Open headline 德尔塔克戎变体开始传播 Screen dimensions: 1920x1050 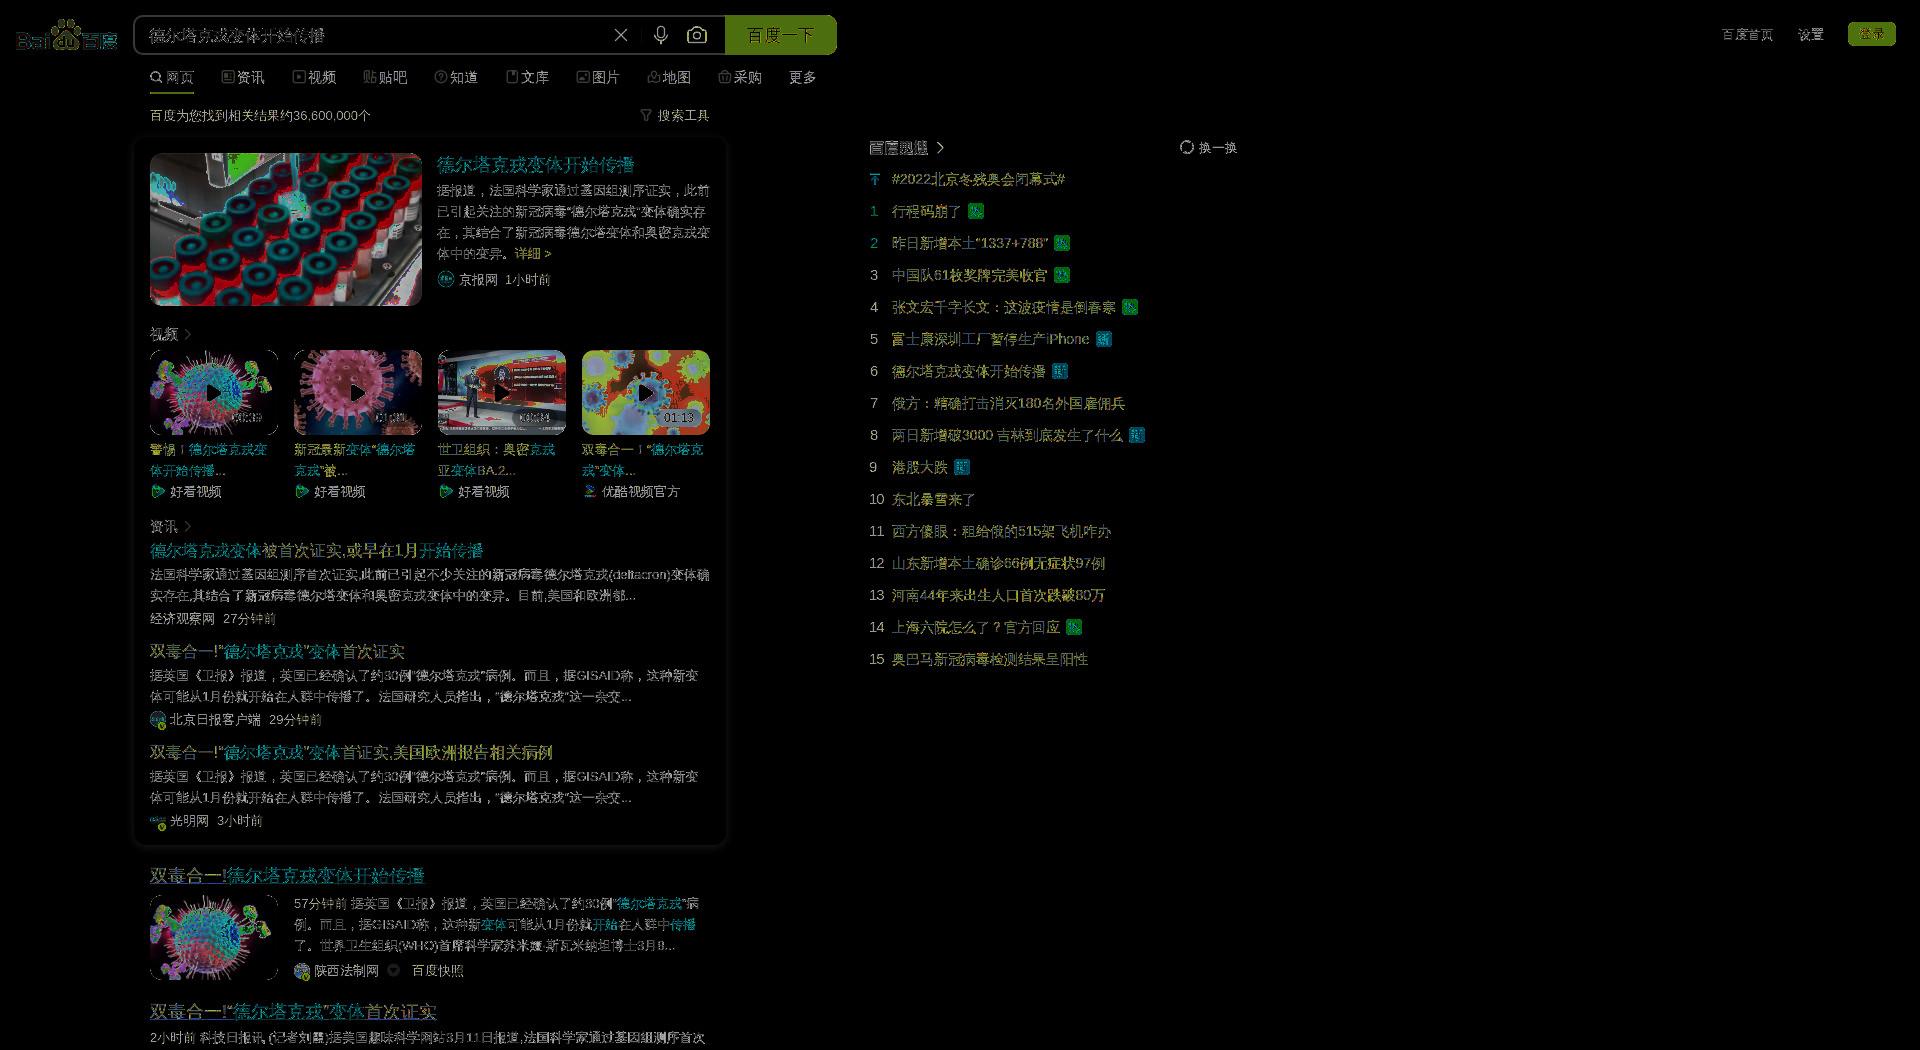[x=535, y=165]
